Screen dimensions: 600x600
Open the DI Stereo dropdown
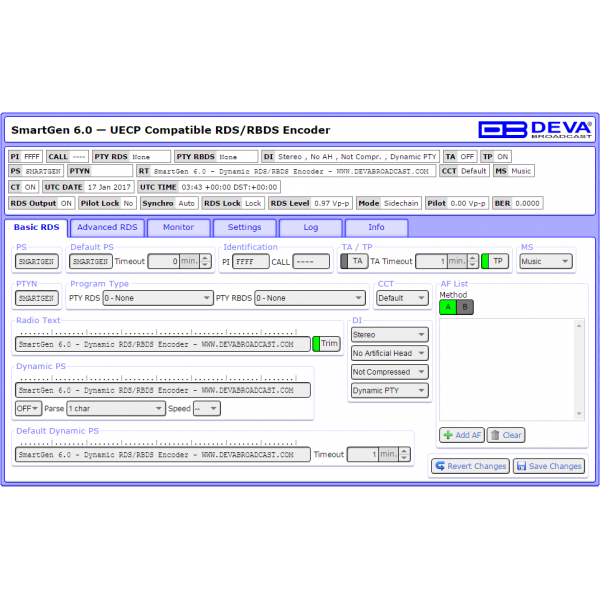point(390,335)
